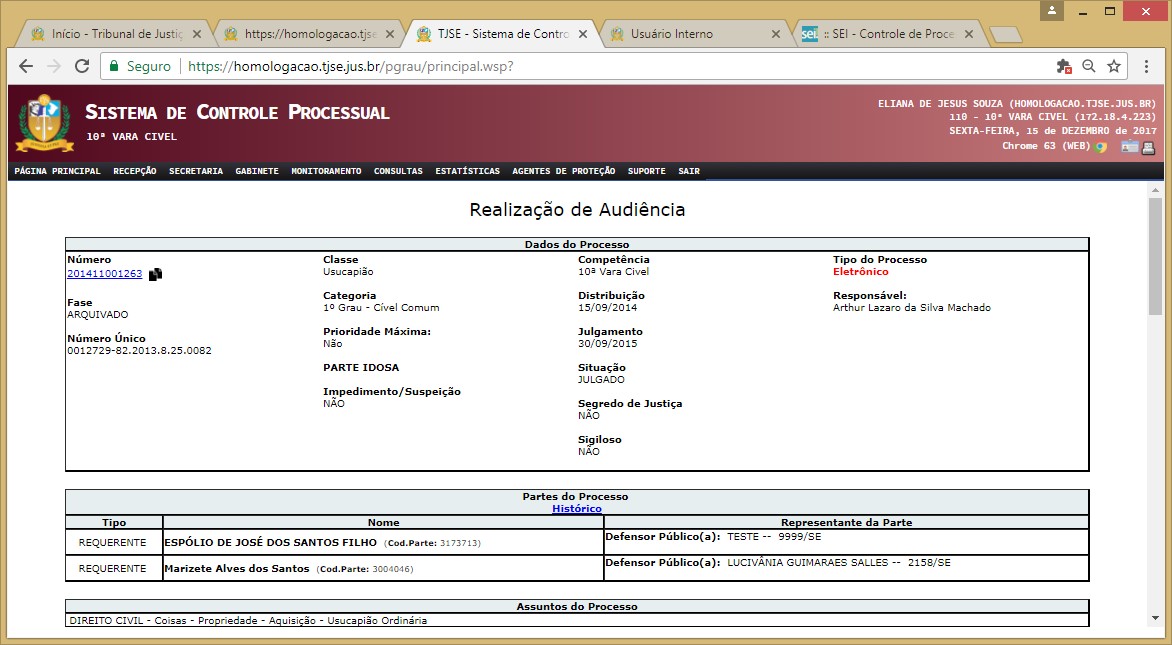Open the Secretaria menu
Screen dimensions: 1172x645
(196, 171)
